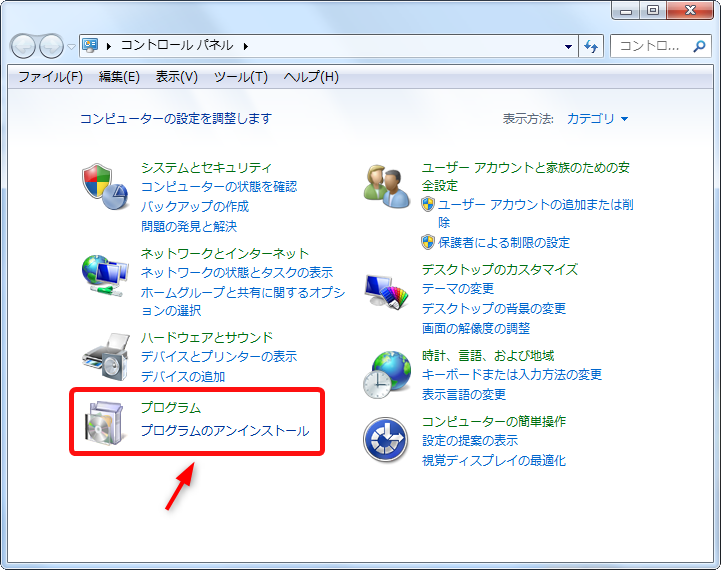Screen dimensions: 721x570
Task: Open the 表示(V) menu
Action: (177, 77)
